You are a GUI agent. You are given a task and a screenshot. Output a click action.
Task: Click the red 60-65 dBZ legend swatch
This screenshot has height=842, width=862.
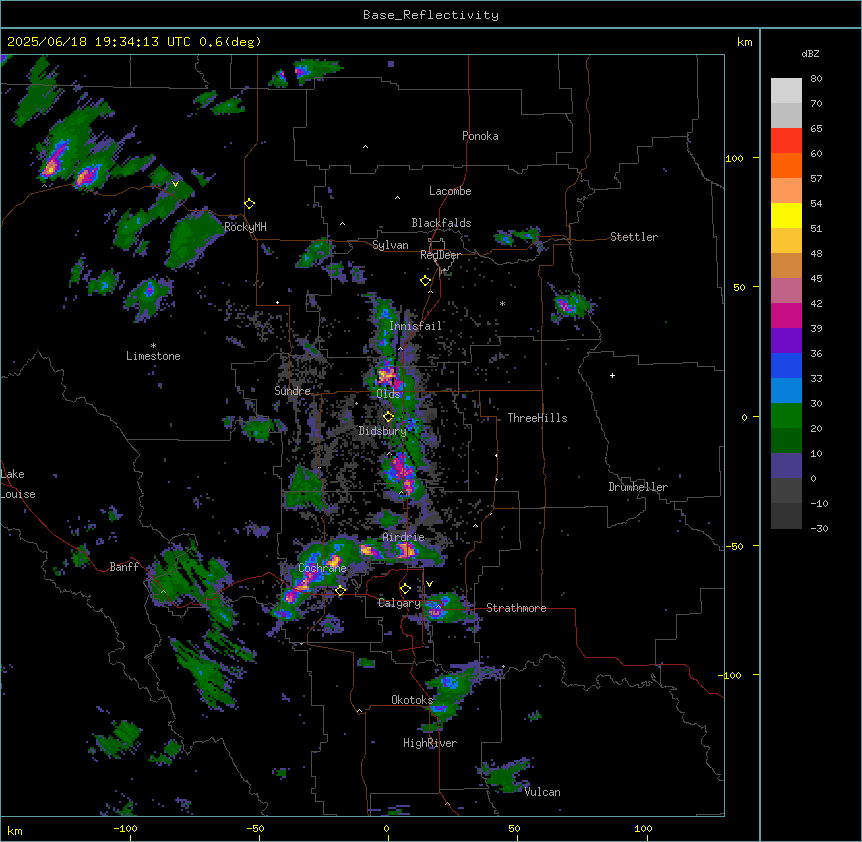(x=786, y=140)
